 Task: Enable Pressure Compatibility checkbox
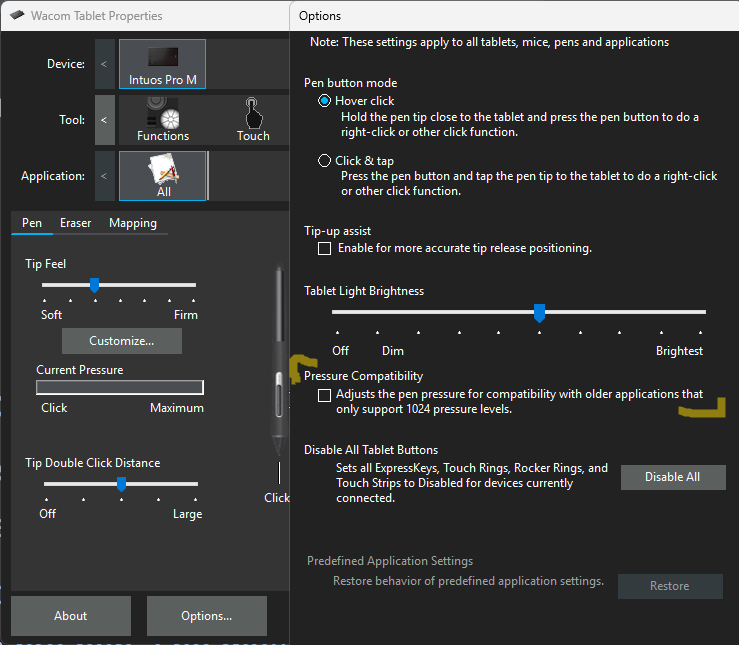[324, 395]
